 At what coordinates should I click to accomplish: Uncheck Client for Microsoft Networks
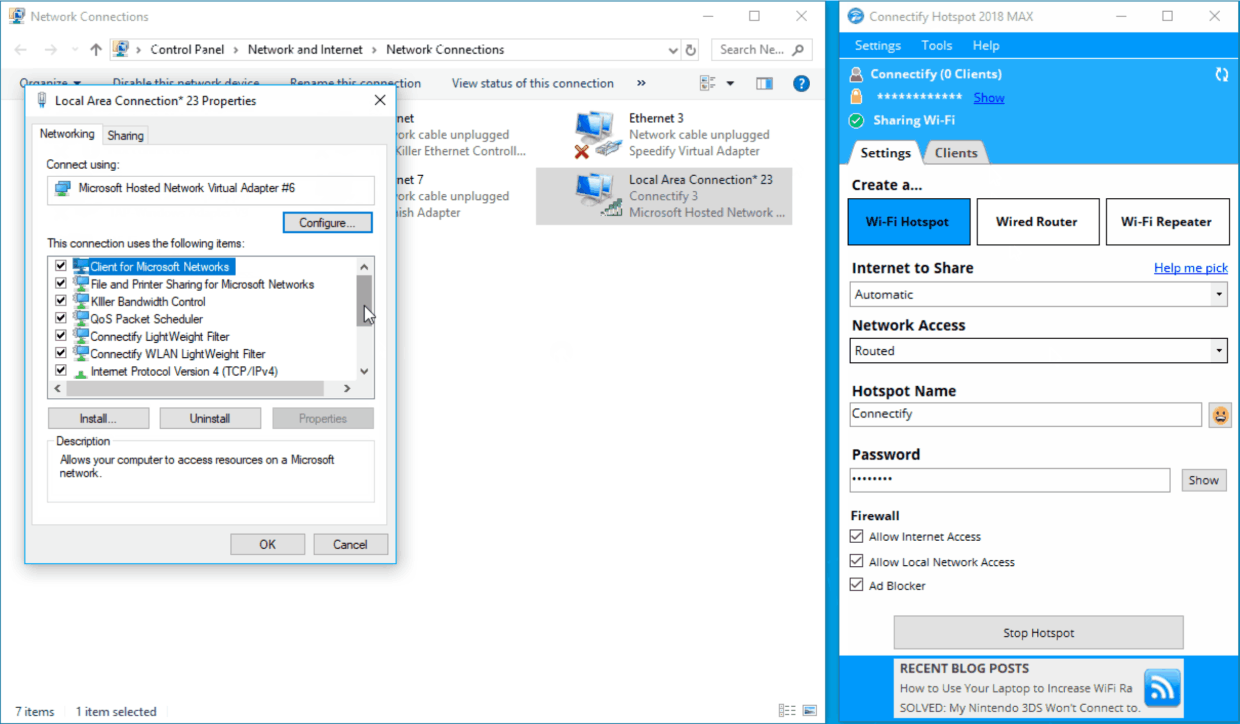[61, 266]
